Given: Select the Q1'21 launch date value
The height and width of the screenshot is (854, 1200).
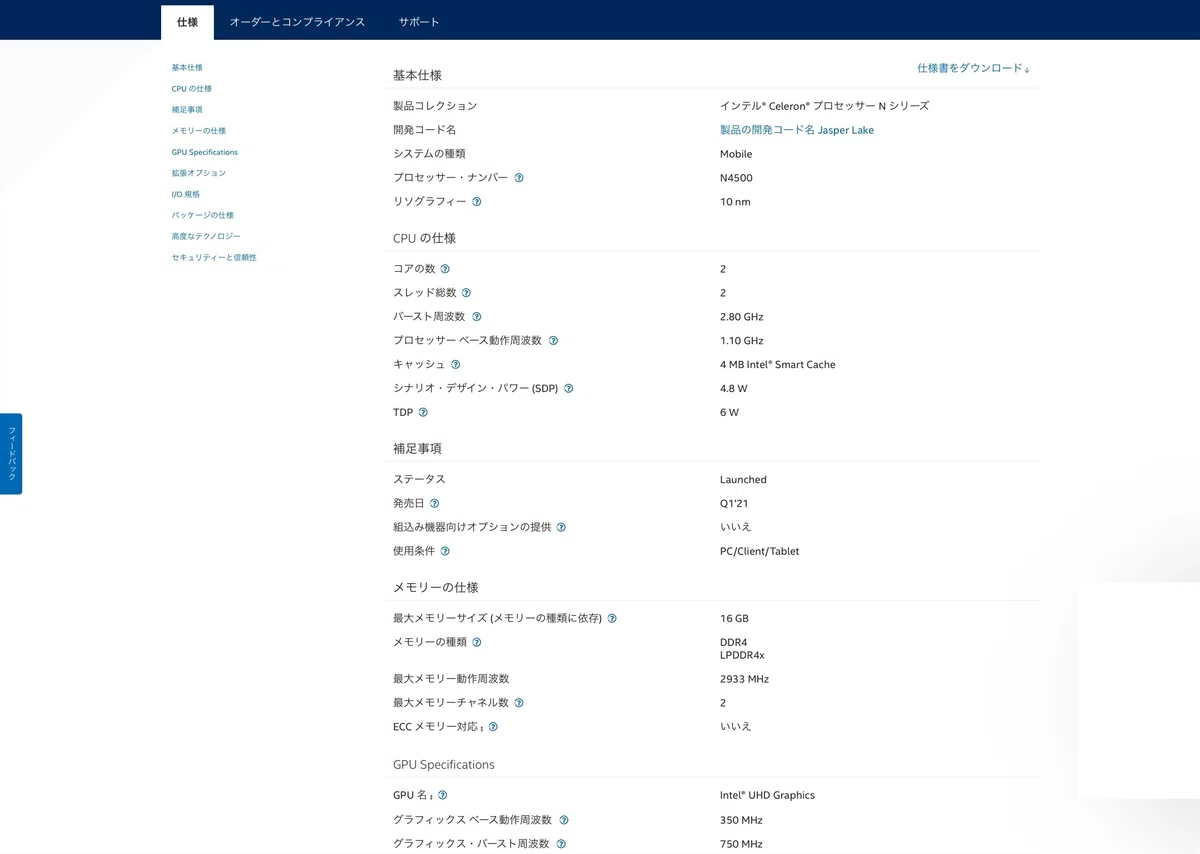Looking at the screenshot, I should click(x=734, y=504).
